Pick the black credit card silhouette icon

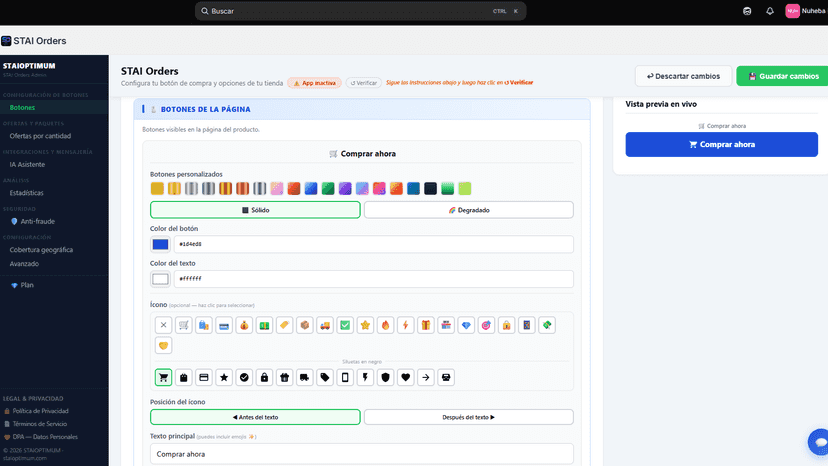point(204,377)
